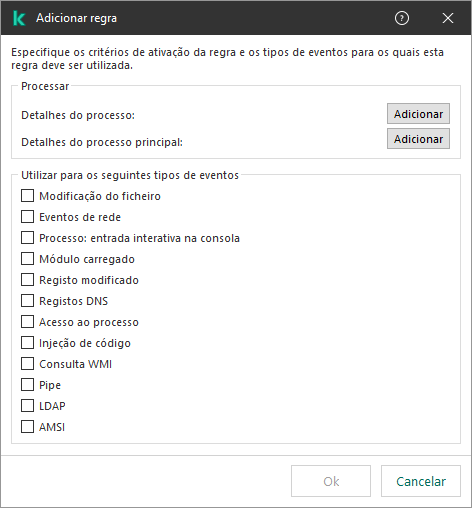472x508 pixels.
Task: Click the Kaspersky logo in title bar
Action: [19, 18]
